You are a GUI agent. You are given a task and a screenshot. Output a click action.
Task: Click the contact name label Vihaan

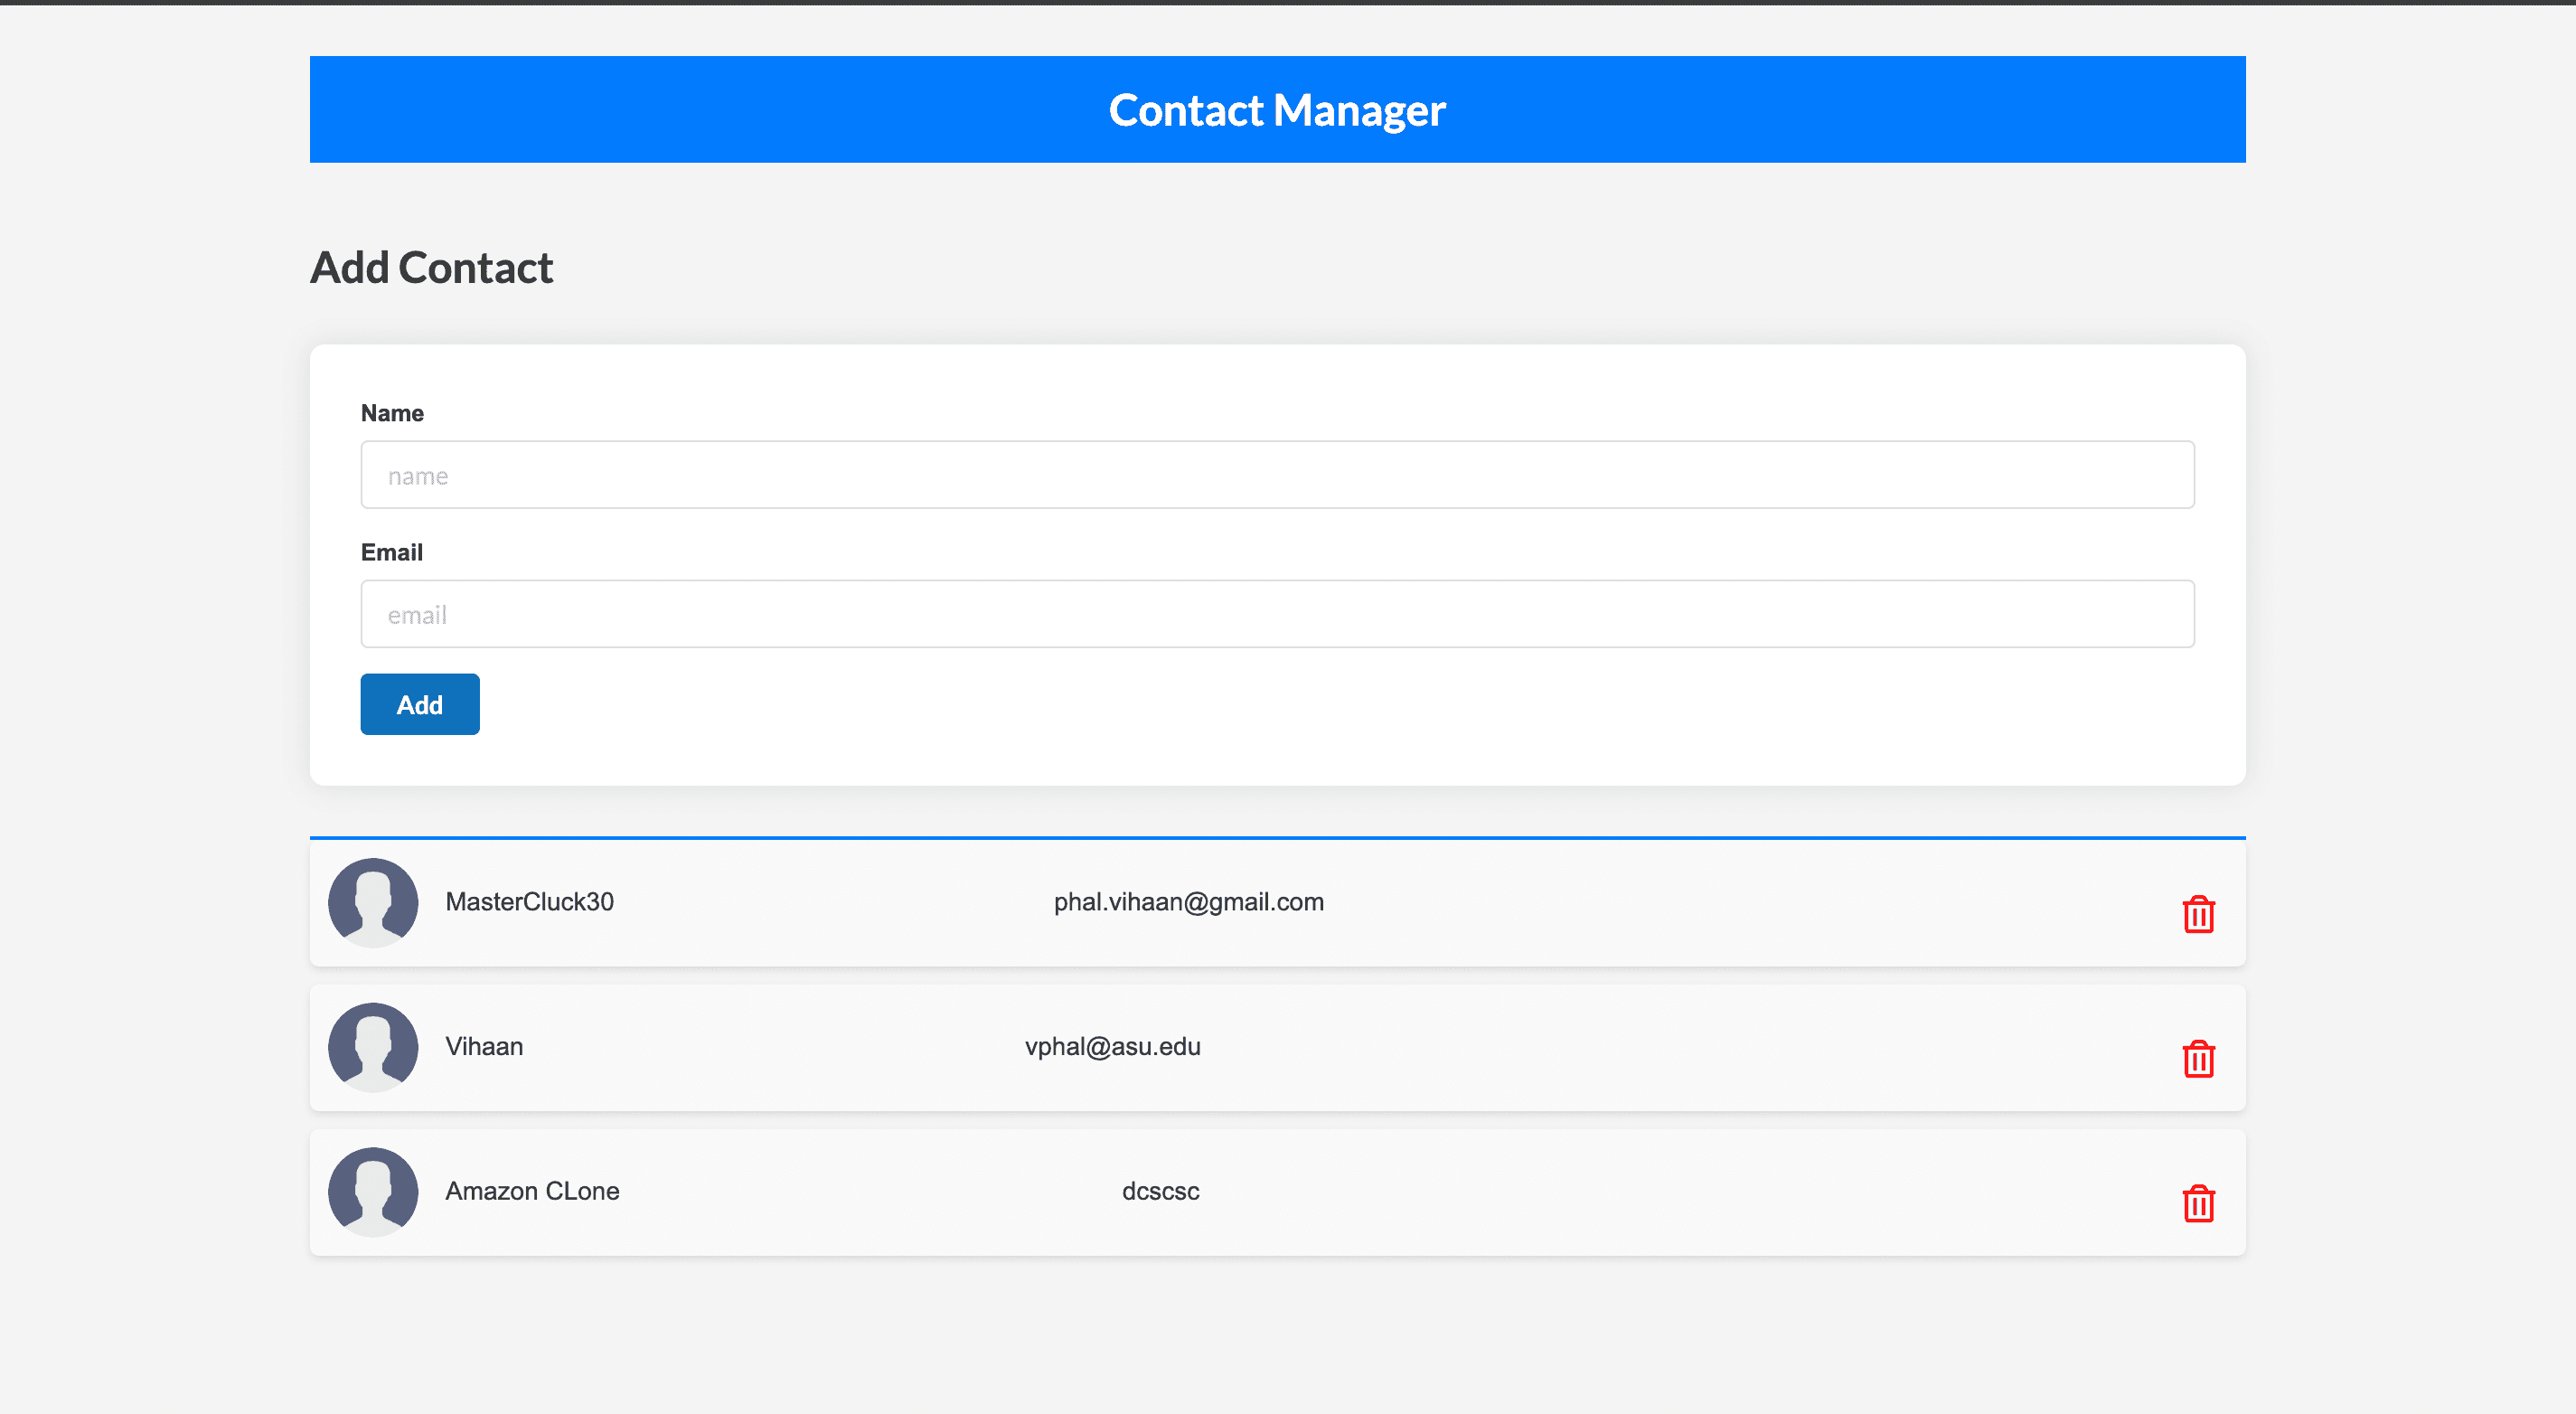[x=484, y=1047]
